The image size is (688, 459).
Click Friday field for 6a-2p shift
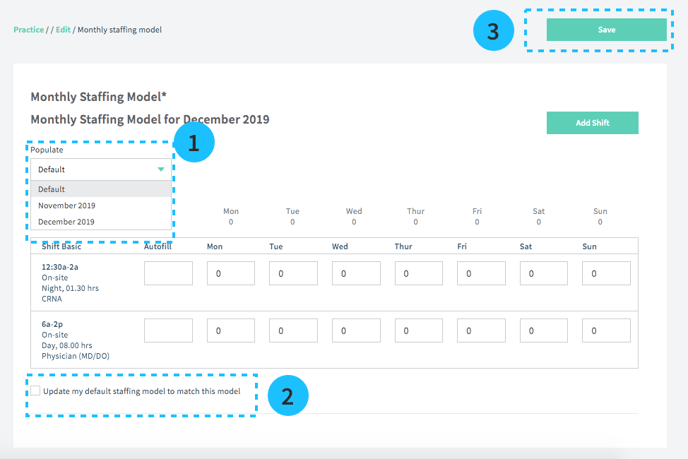pos(481,331)
